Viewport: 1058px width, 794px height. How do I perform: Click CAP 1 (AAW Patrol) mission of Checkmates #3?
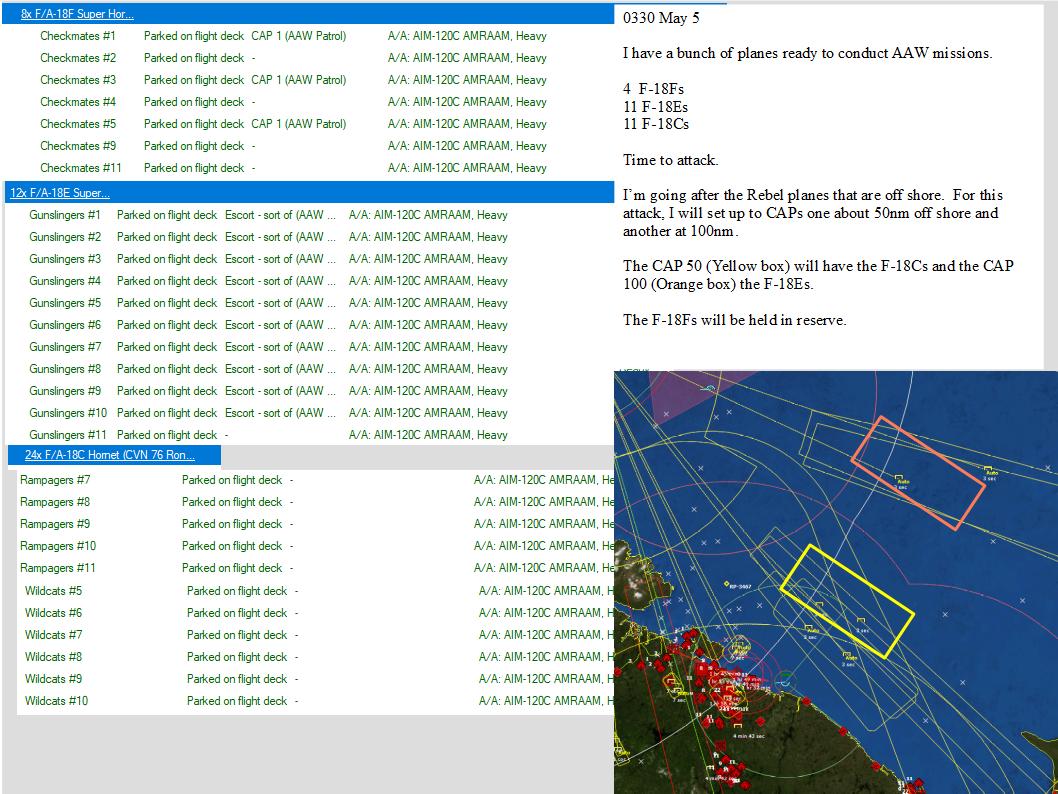(298, 80)
